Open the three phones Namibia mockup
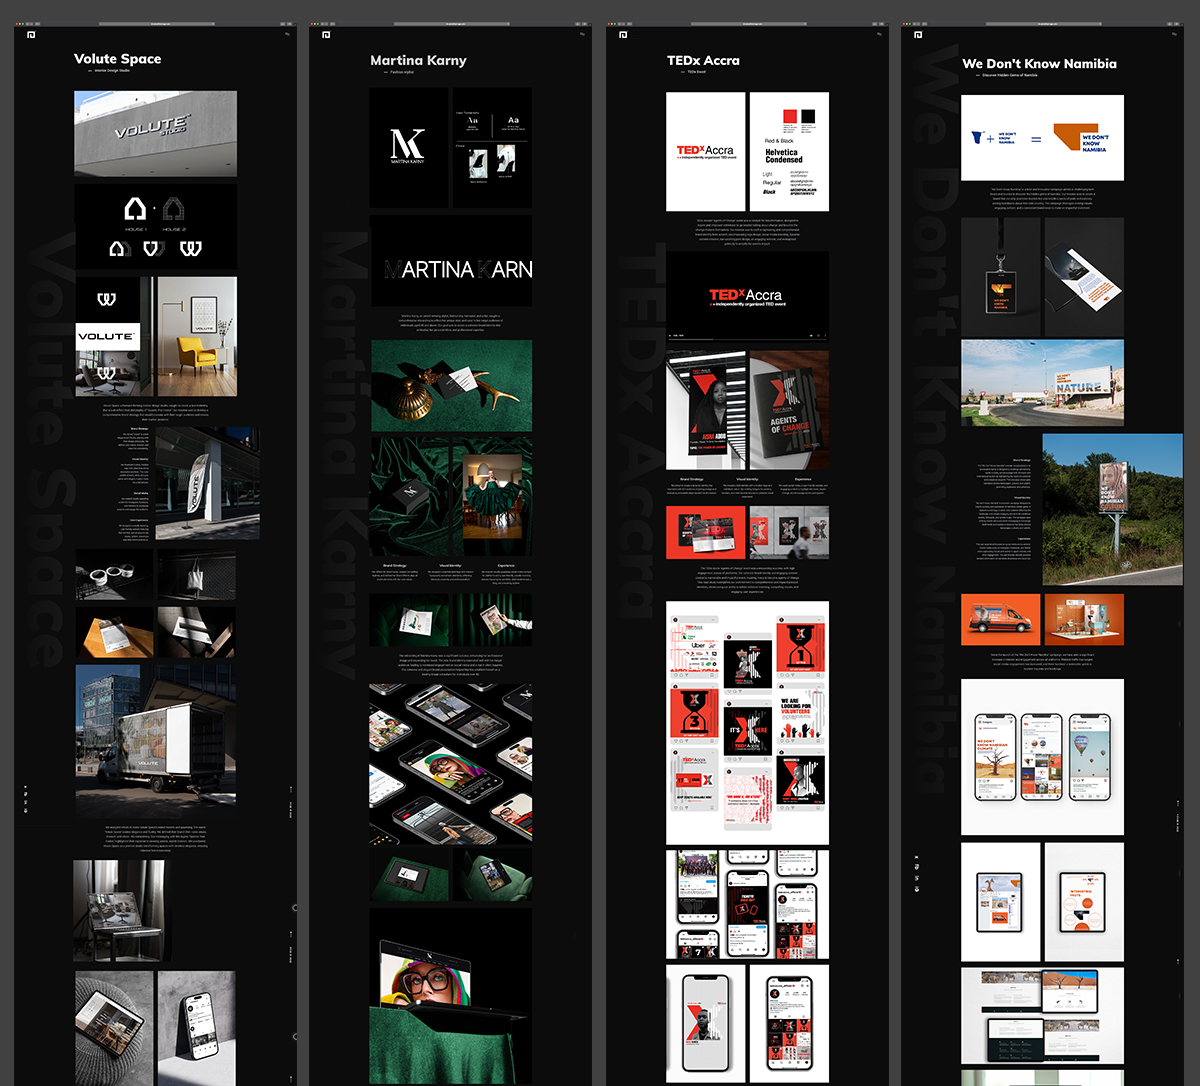Screen dimensions: 1200x1086 coord(1042,757)
